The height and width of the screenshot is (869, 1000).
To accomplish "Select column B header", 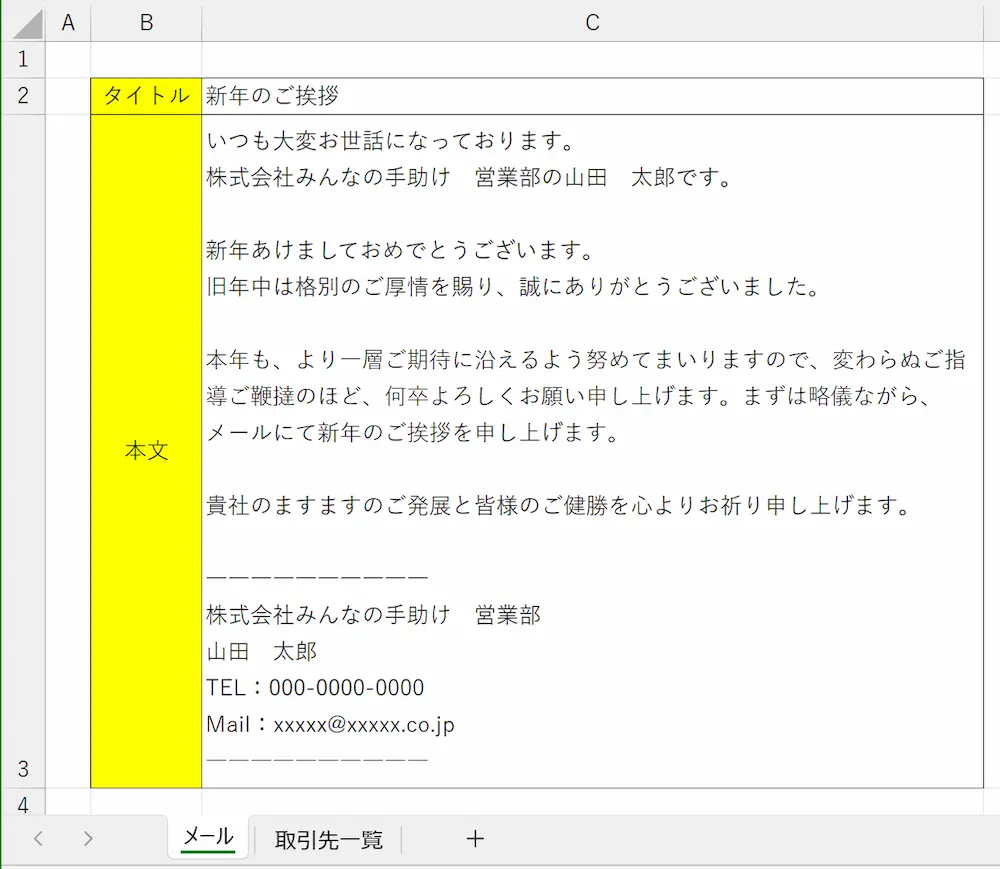I will pos(146,22).
